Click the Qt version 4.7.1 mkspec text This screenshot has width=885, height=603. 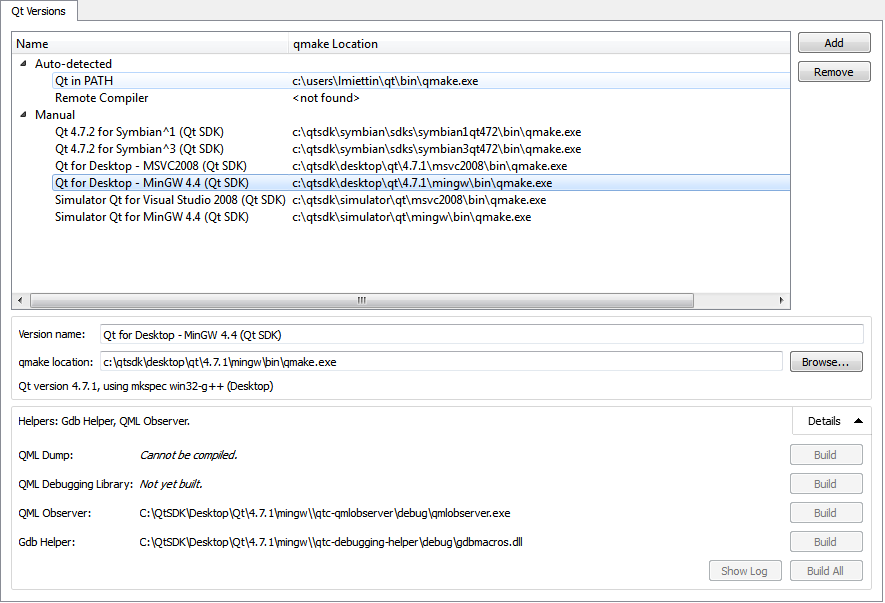point(146,386)
